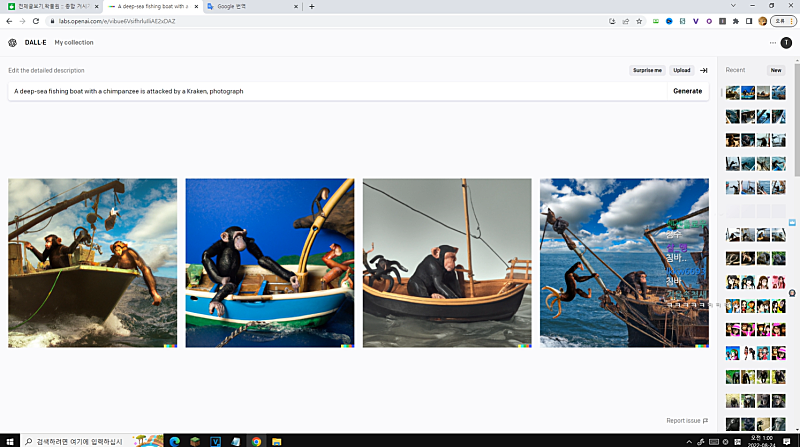Click the purple circle extension icon
This screenshot has width=800, height=447.
[709, 21]
